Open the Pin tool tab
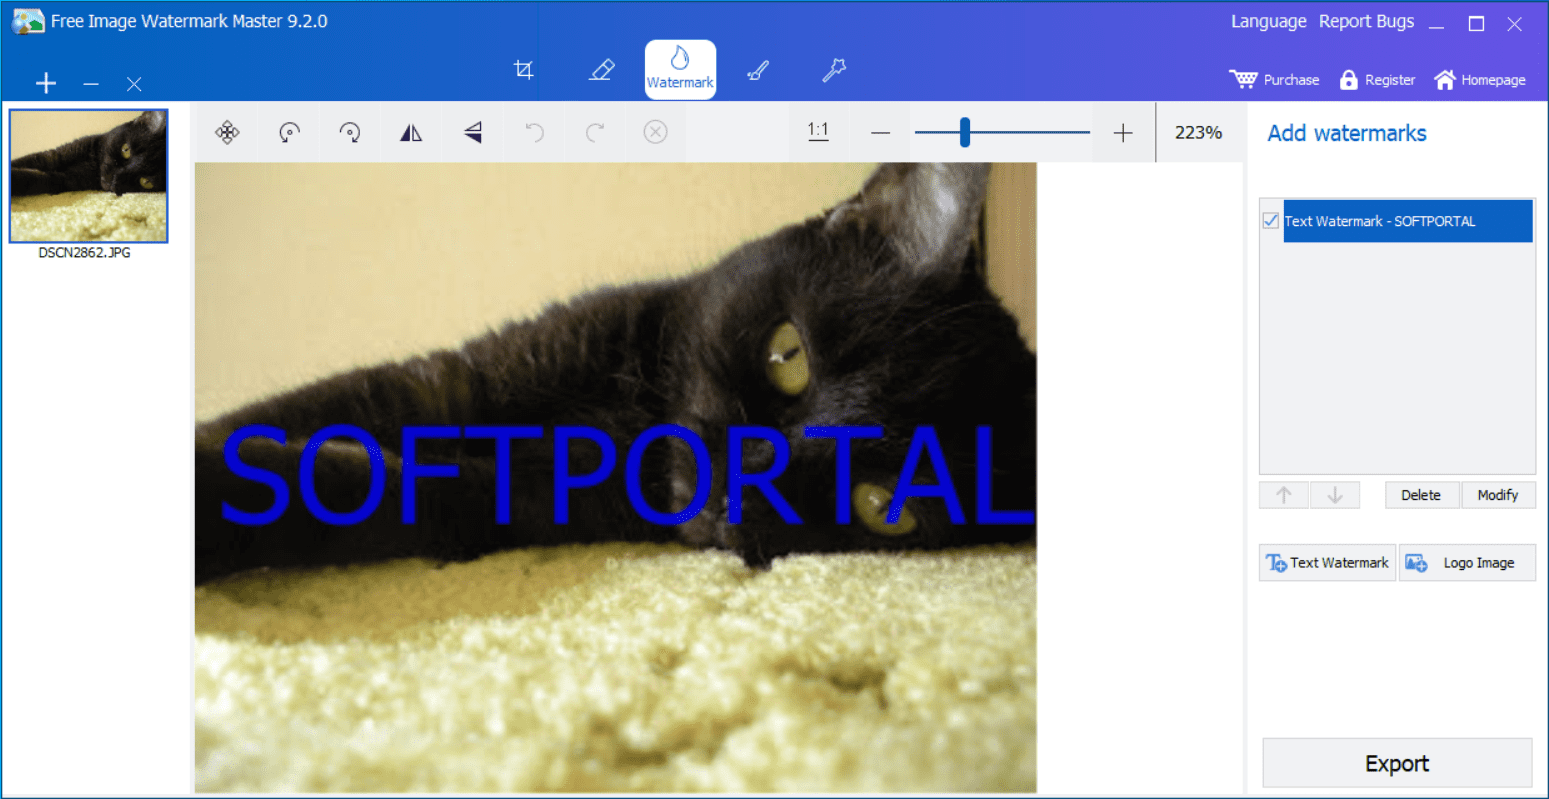 tap(834, 70)
